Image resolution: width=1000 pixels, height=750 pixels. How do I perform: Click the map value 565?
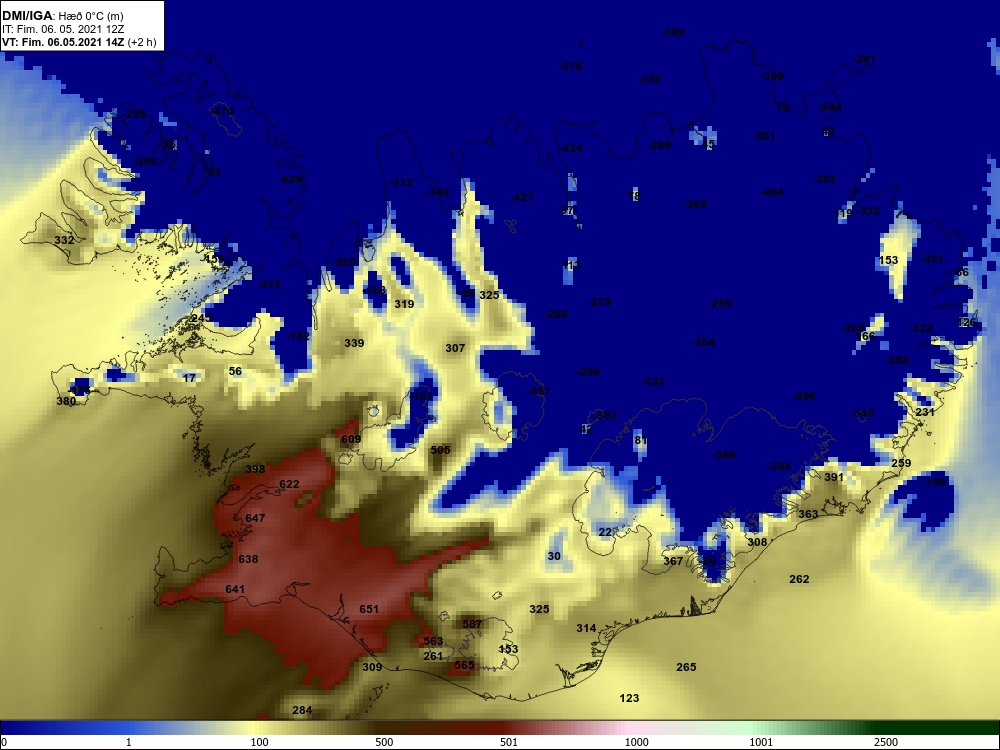click(x=464, y=665)
